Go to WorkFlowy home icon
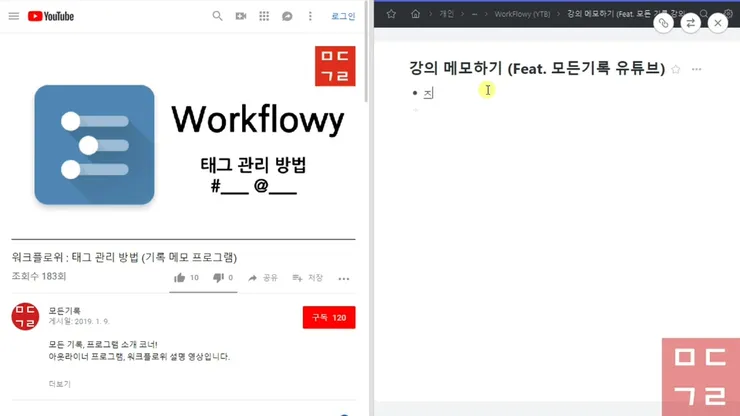This screenshot has height=416, width=740. click(x=415, y=14)
